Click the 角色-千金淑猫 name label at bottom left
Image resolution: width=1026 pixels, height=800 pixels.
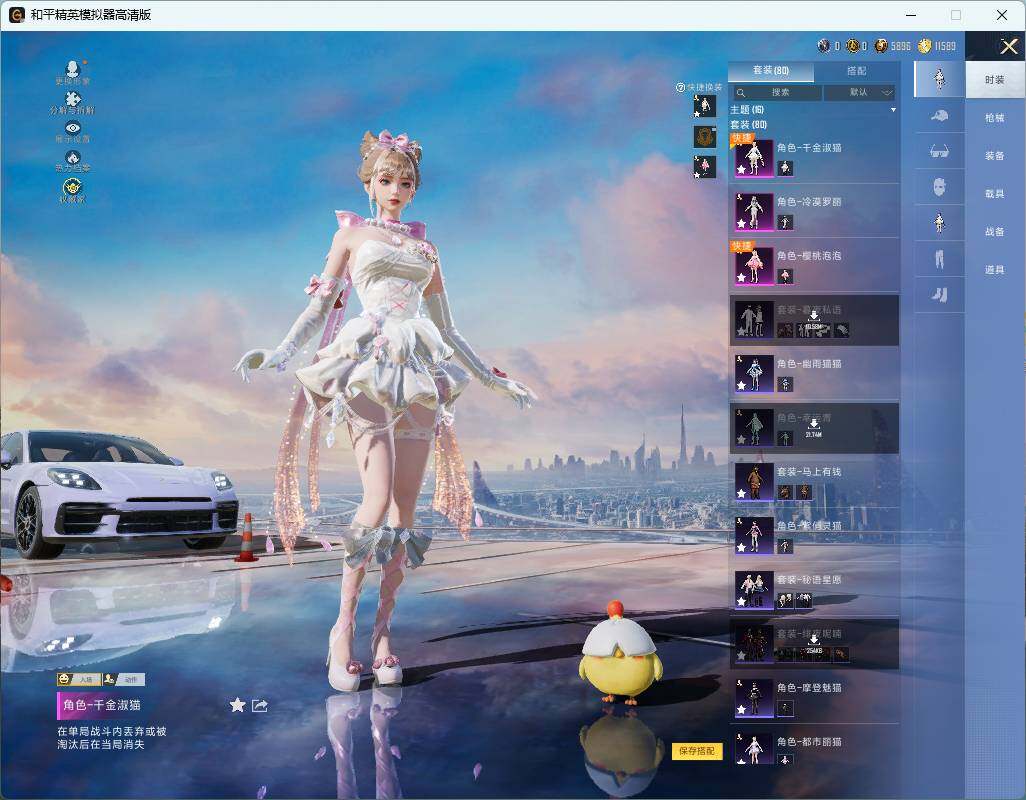coord(101,705)
